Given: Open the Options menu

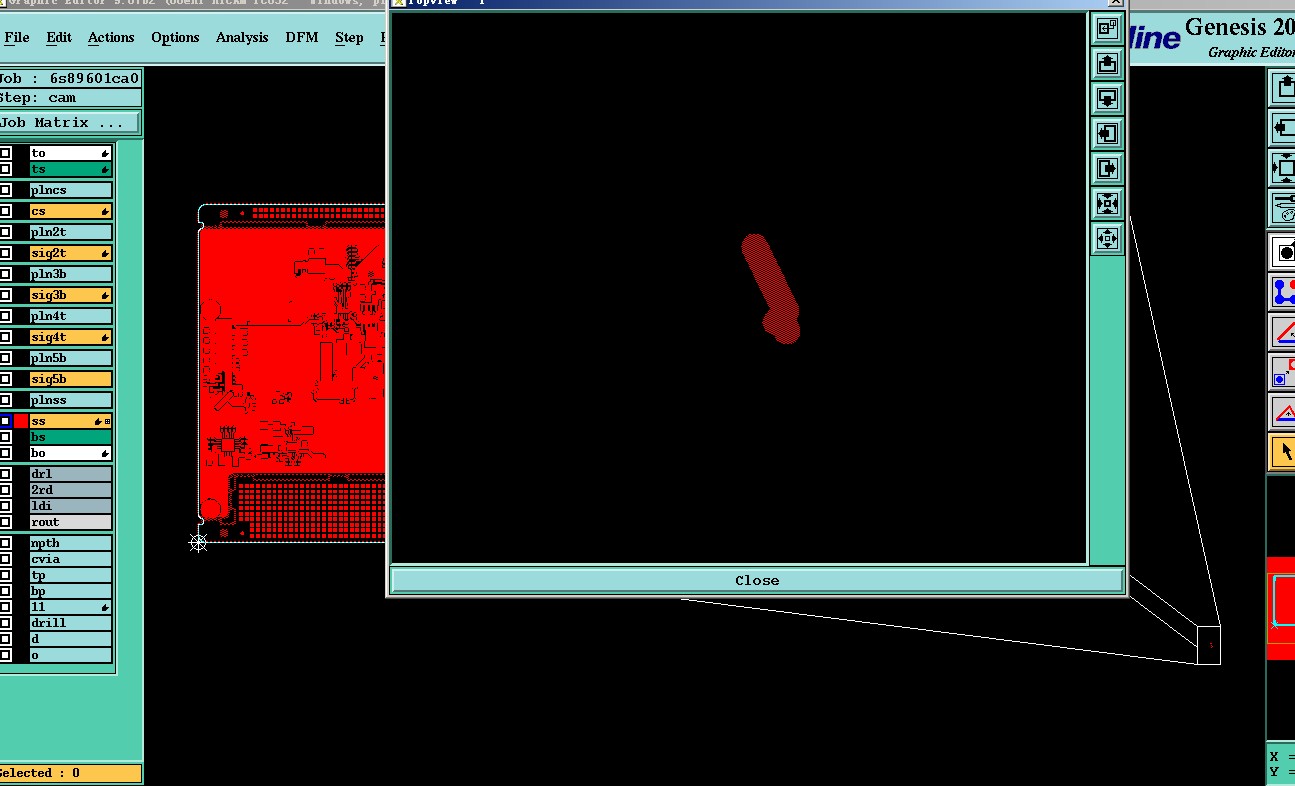Looking at the screenshot, I should click(x=175, y=37).
